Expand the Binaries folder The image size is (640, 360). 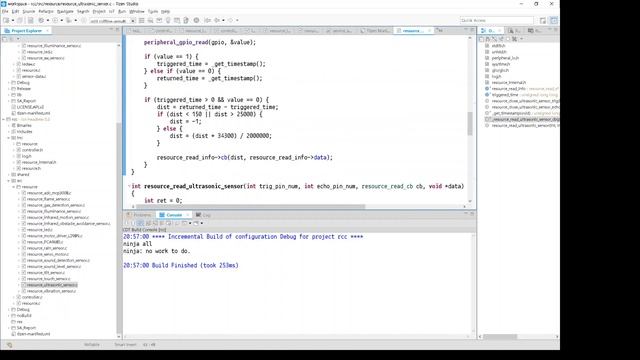[9, 125]
